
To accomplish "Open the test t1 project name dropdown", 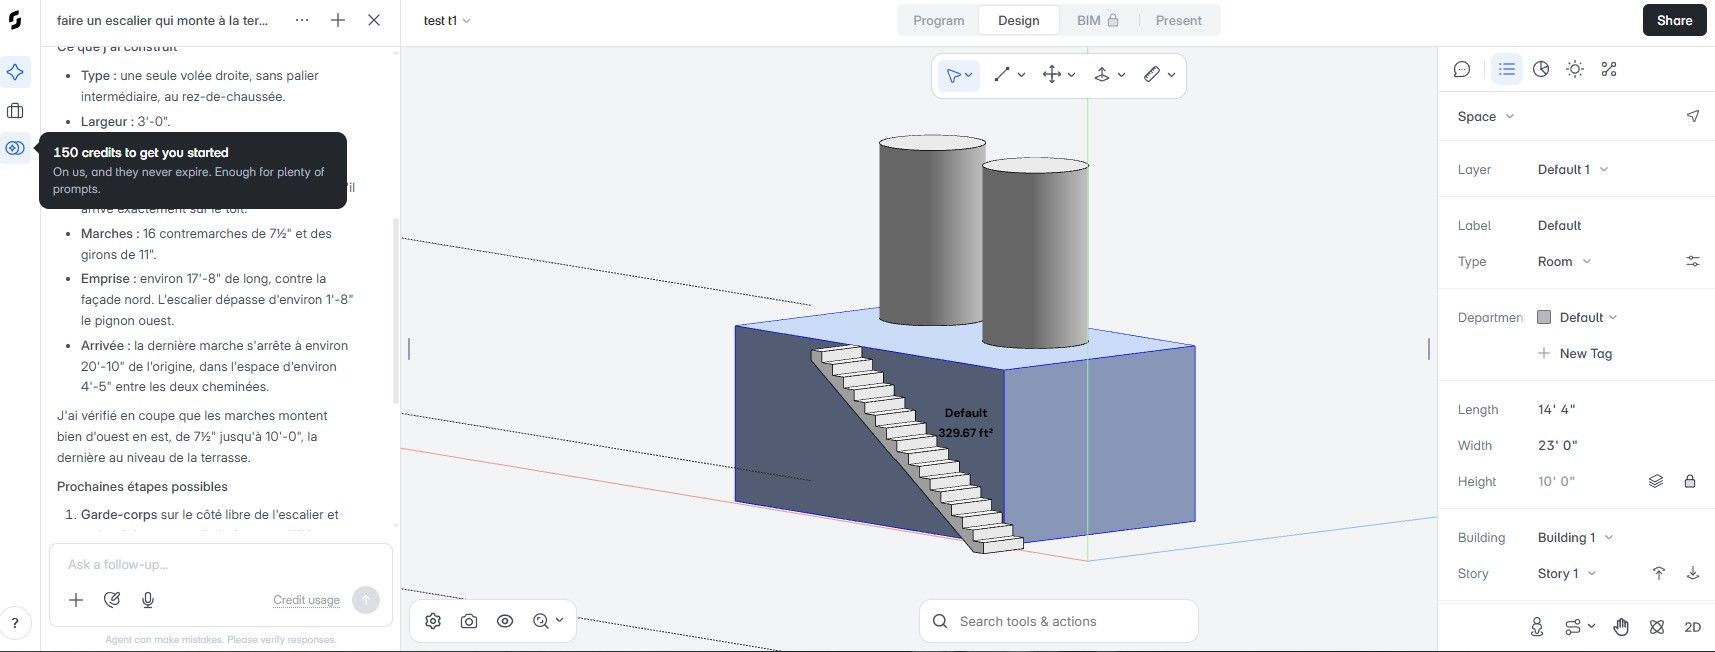I will (x=447, y=21).
